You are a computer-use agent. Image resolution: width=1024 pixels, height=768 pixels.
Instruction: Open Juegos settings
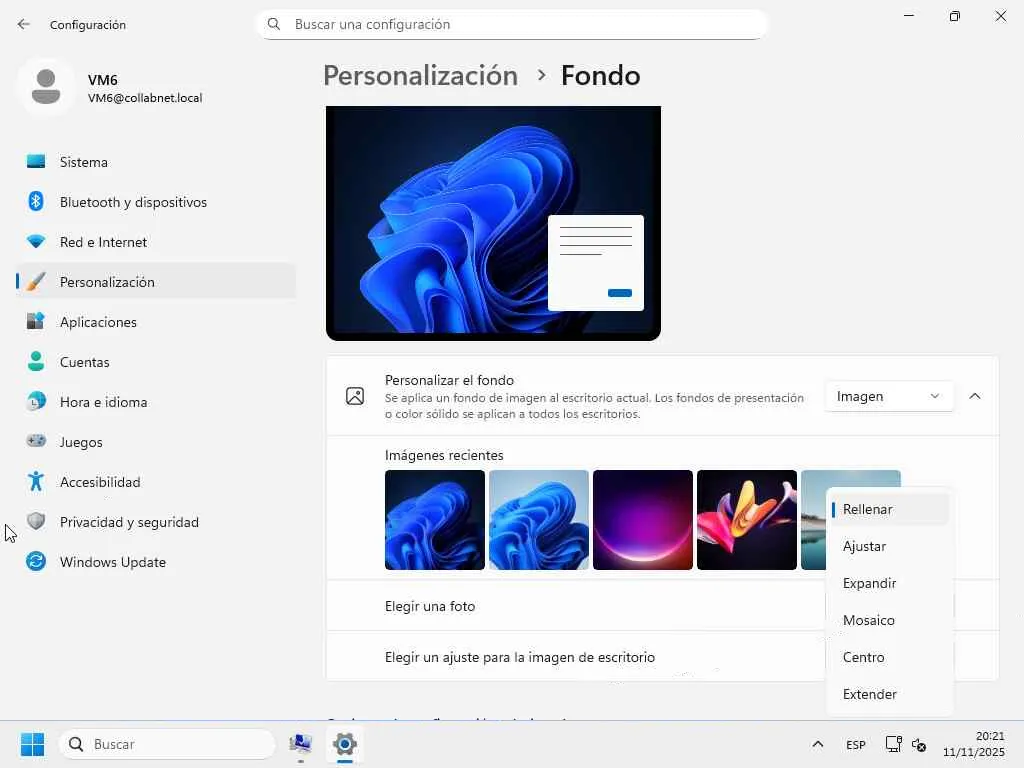click(155, 441)
